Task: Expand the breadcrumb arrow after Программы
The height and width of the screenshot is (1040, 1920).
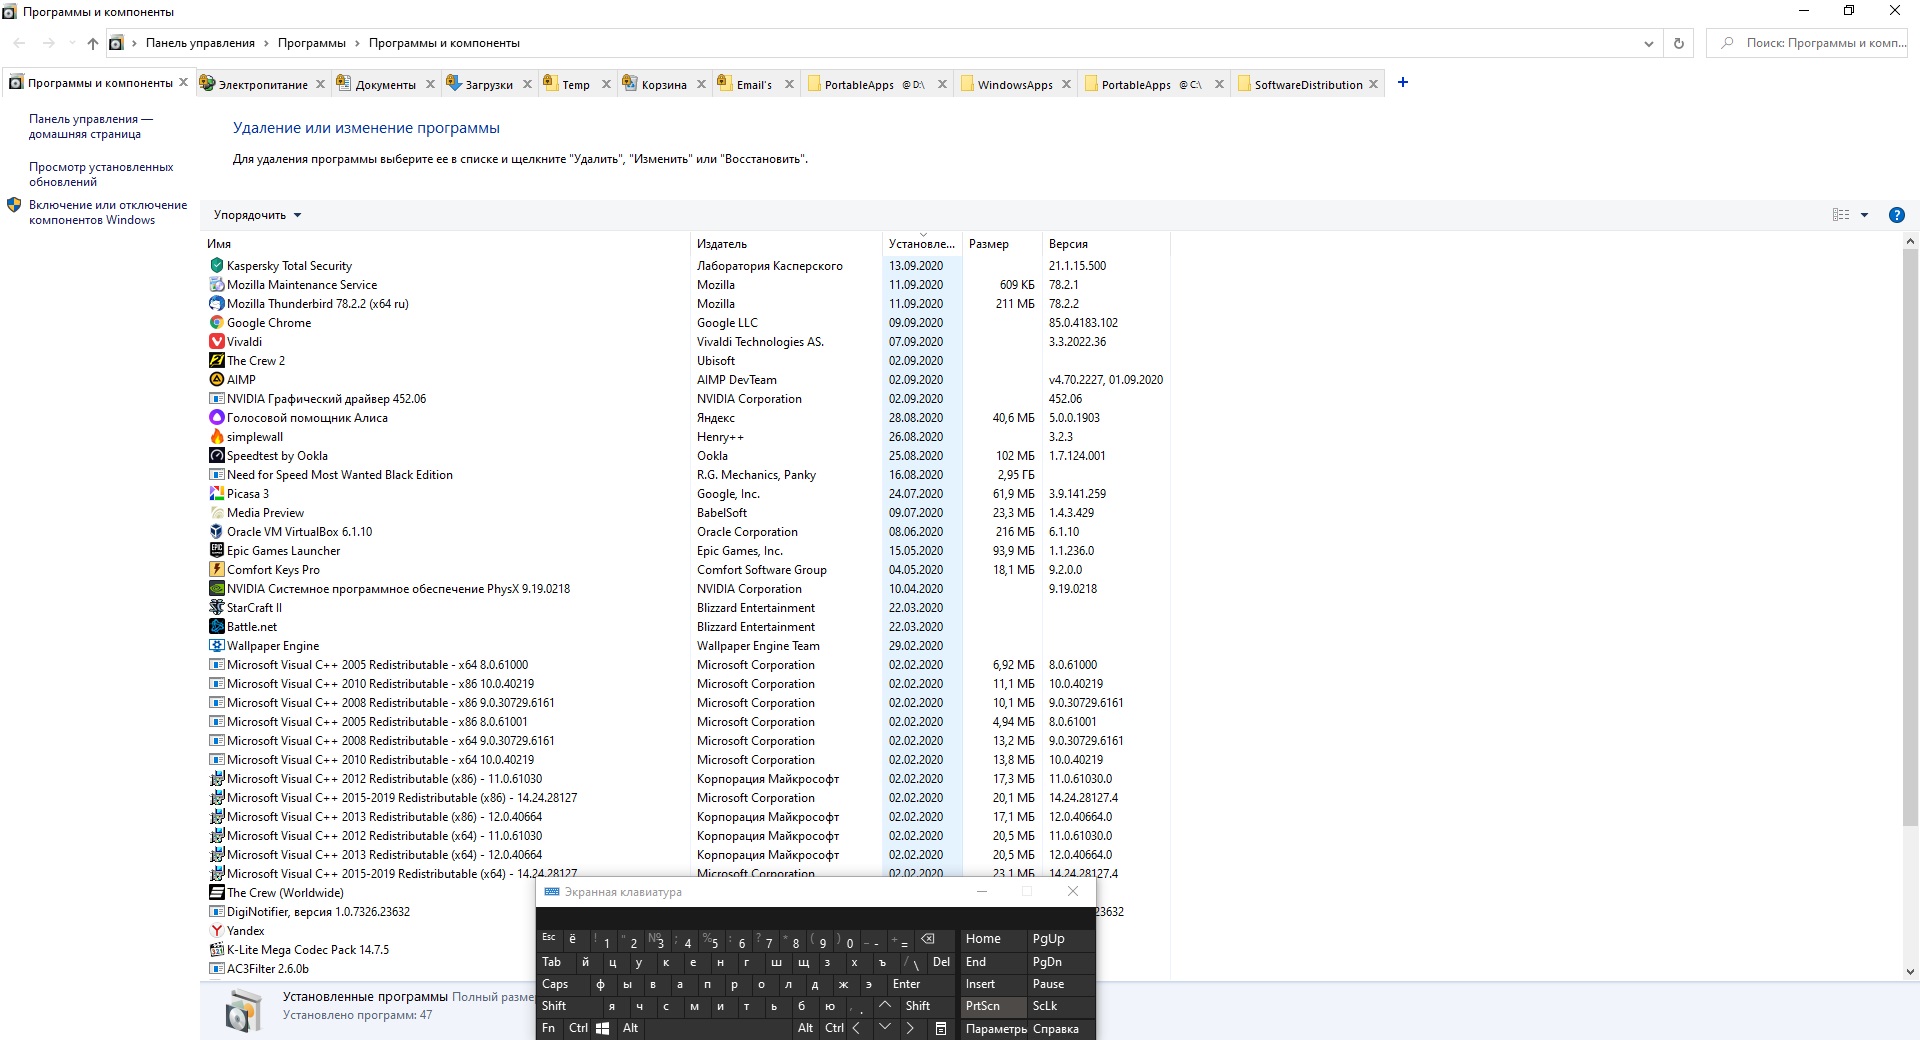Action: click(357, 43)
